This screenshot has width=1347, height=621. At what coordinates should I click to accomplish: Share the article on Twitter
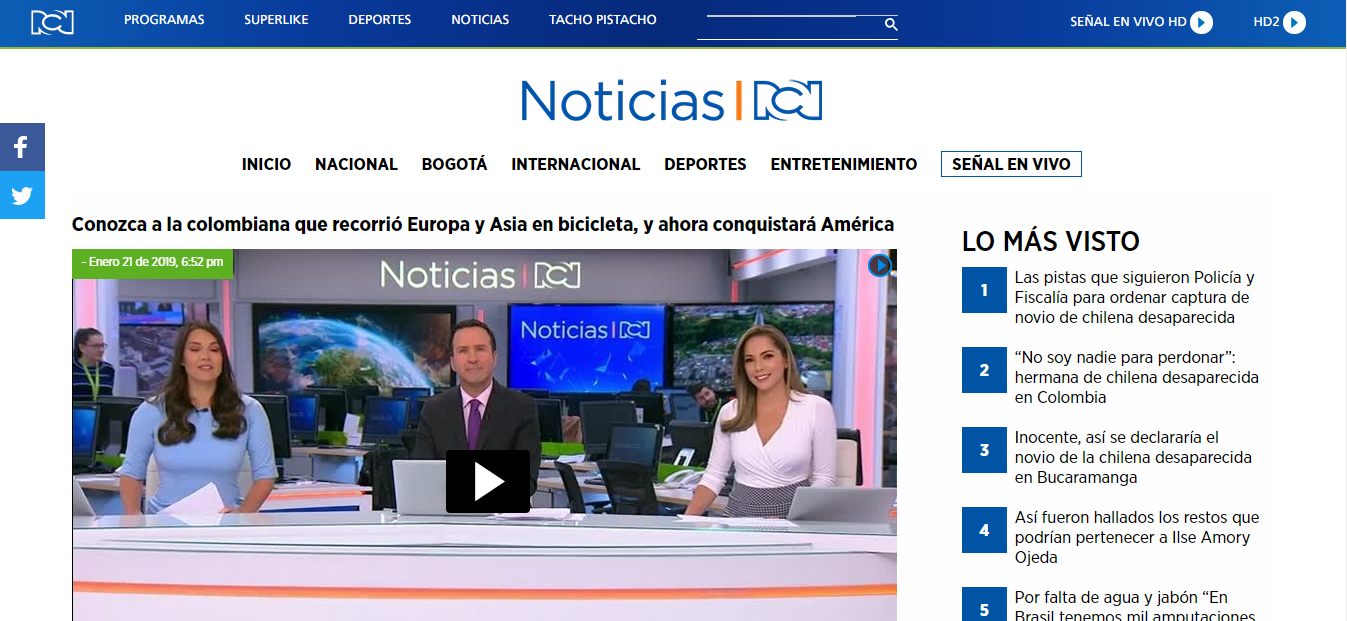pyautogui.click(x=22, y=195)
